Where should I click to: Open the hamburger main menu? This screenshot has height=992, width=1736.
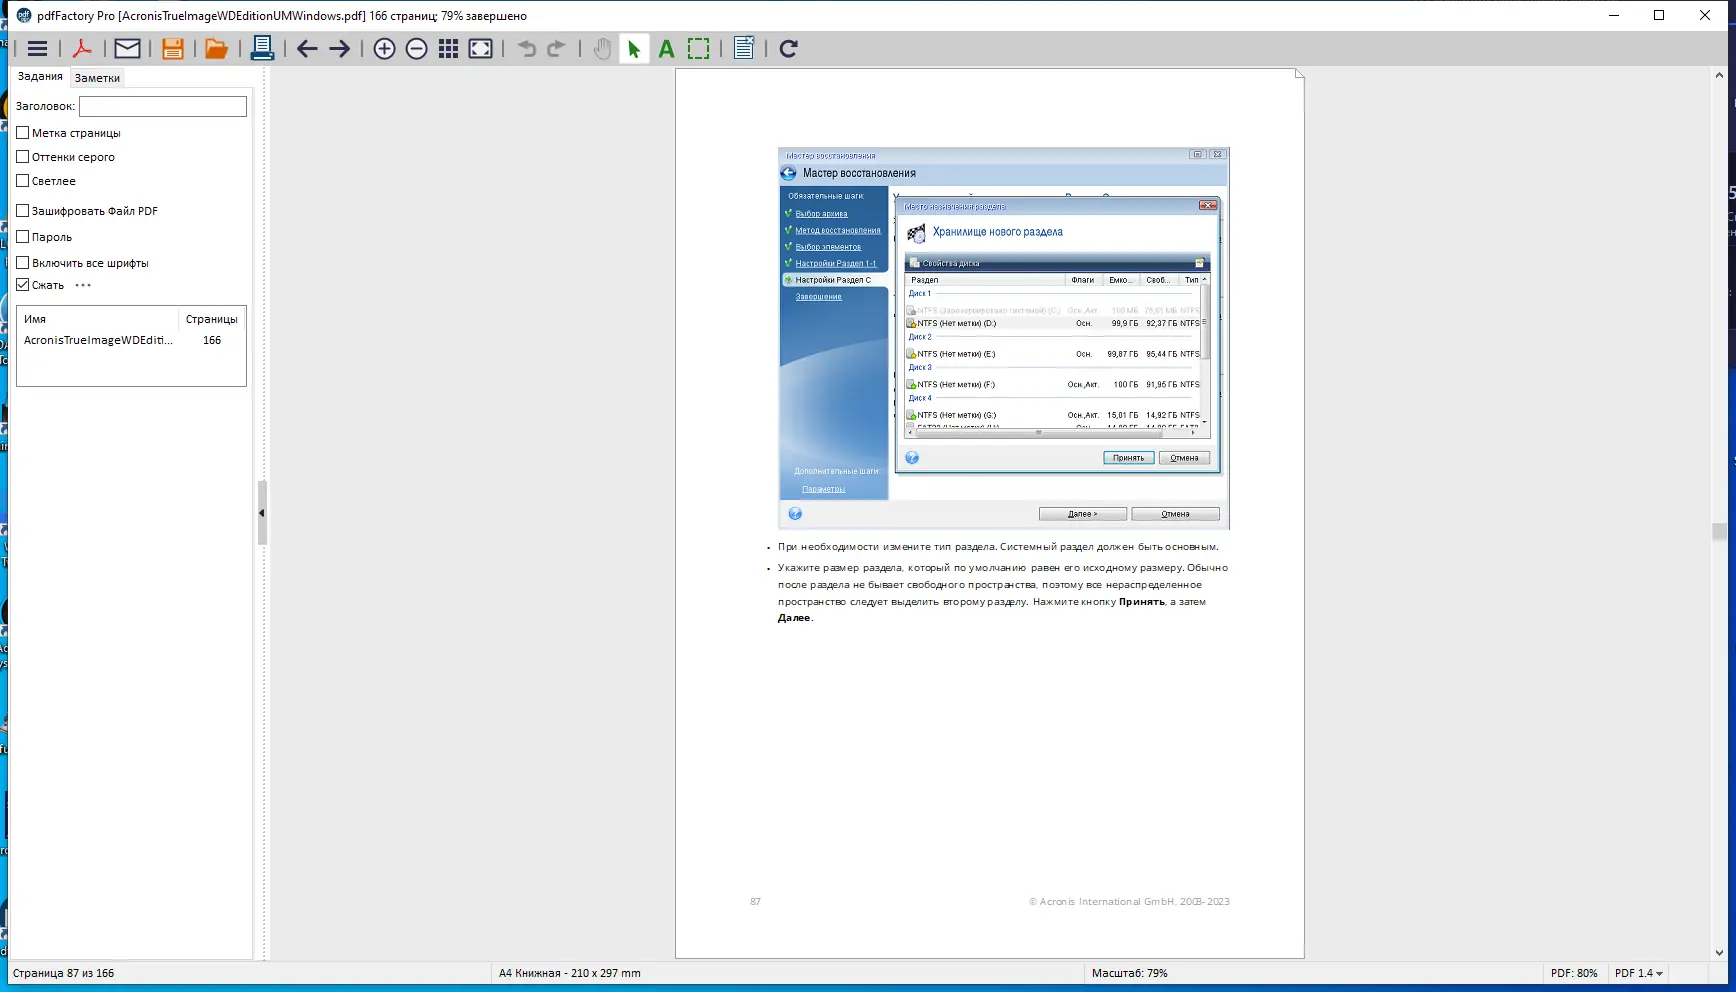pyautogui.click(x=38, y=49)
